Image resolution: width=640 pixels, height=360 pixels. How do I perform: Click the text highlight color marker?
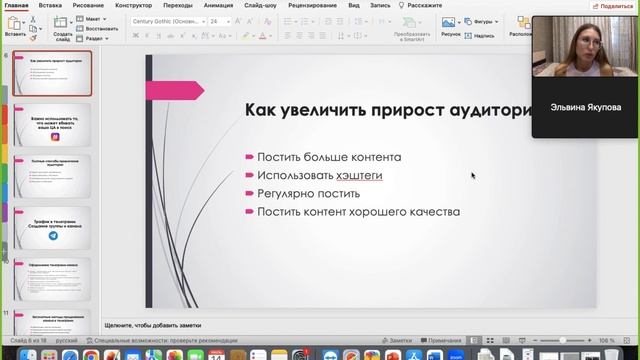click(x=245, y=36)
